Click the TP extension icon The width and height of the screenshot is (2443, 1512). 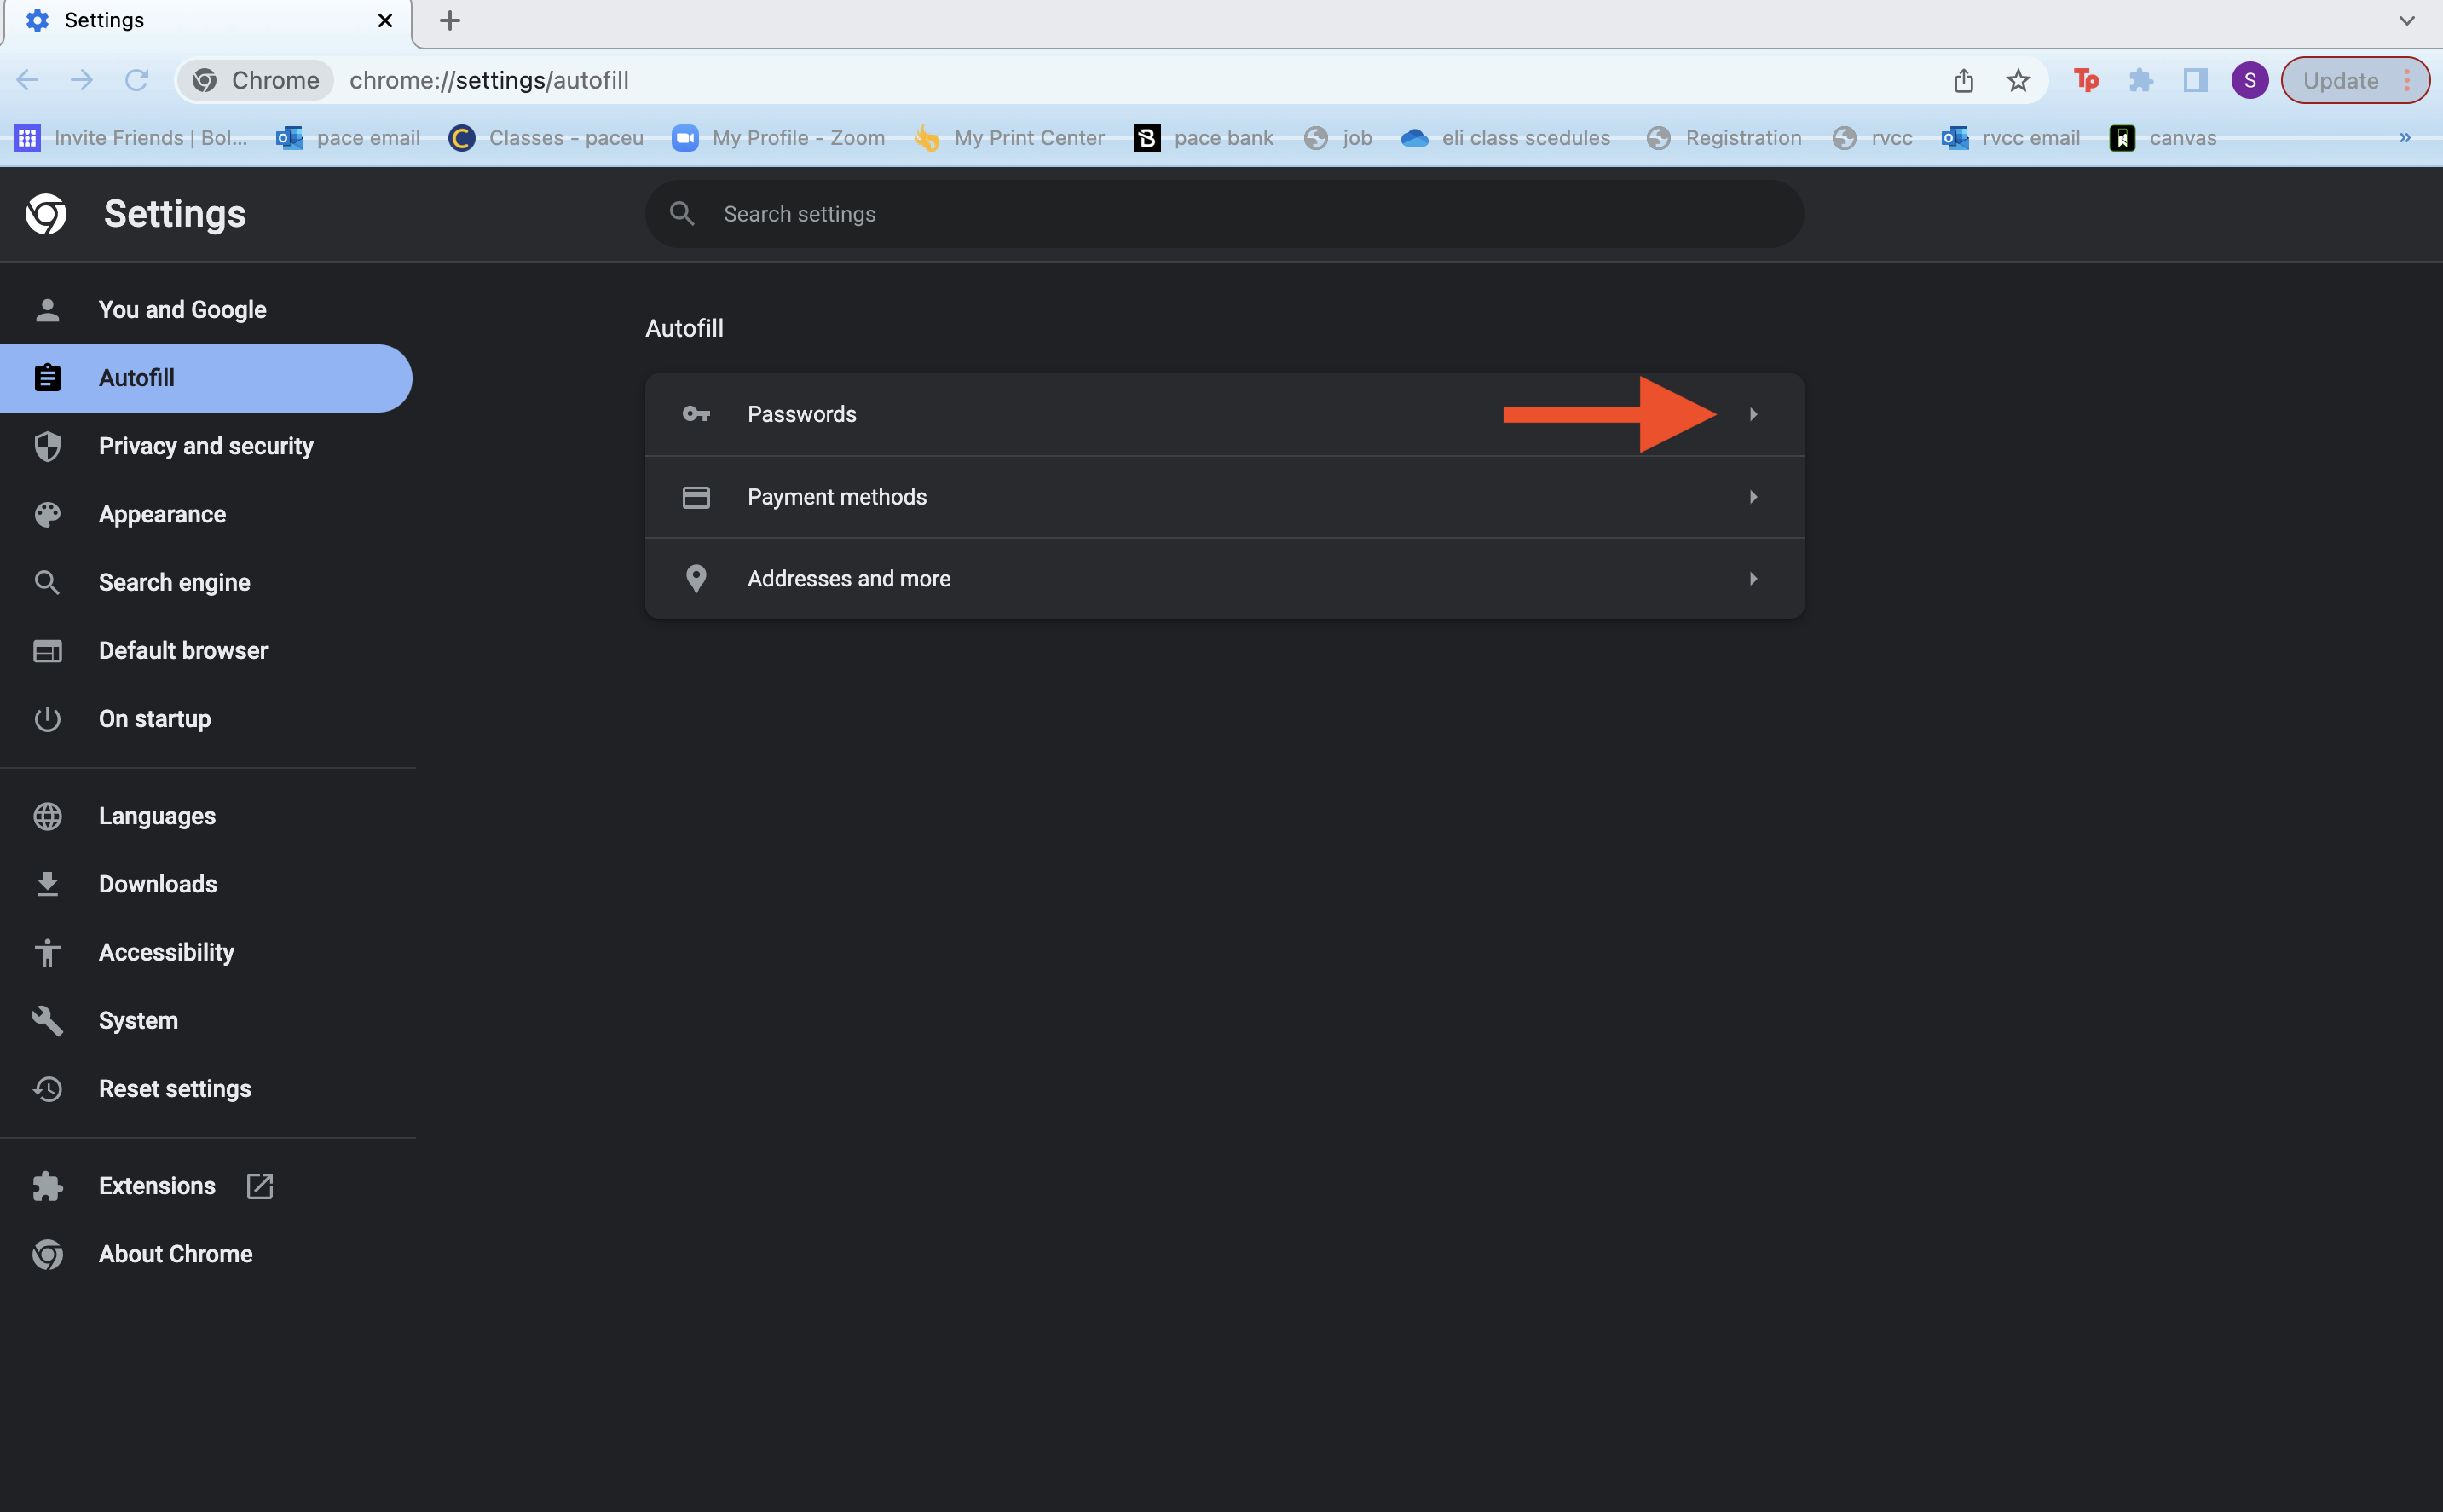[x=2086, y=80]
